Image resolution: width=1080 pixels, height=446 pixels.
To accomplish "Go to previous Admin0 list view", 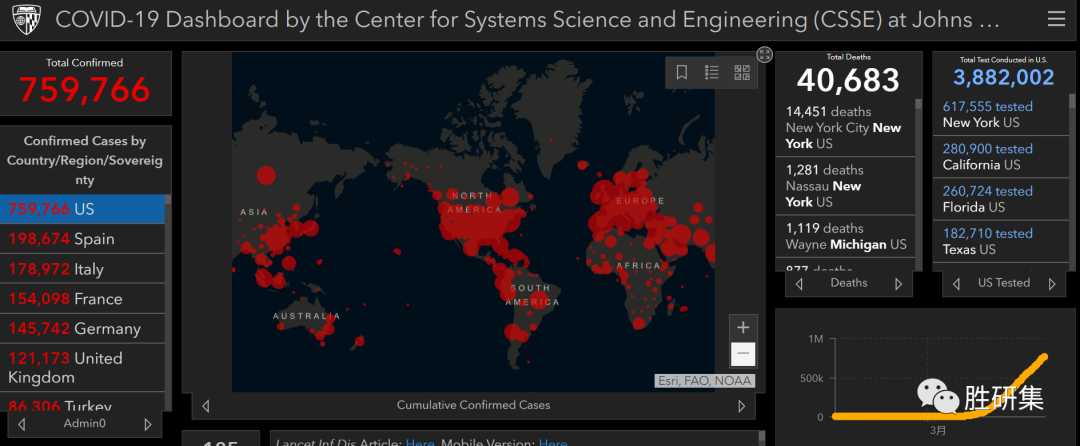I will click(21, 424).
